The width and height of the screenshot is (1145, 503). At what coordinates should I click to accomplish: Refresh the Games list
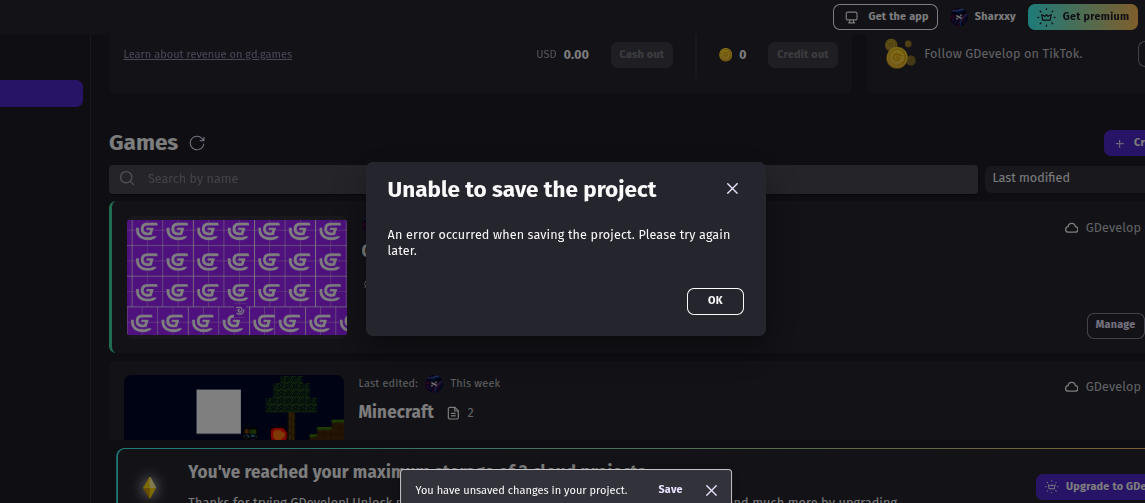tap(197, 143)
